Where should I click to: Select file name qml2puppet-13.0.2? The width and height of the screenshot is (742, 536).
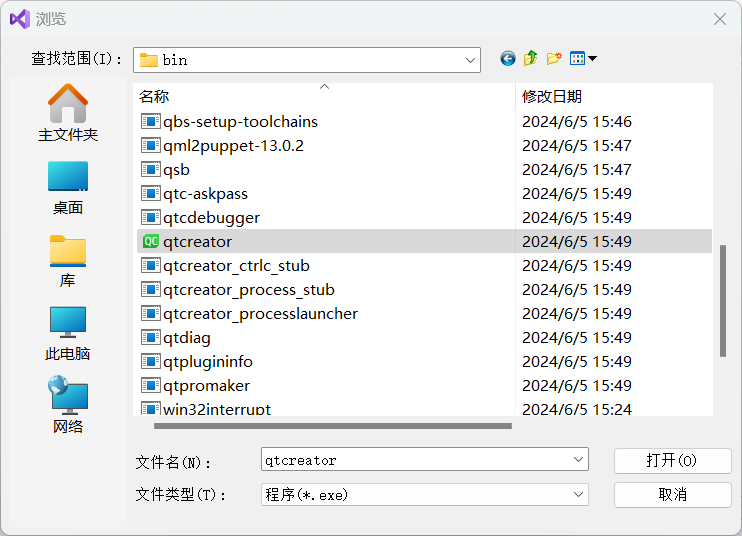pyautogui.click(x=233, y=145)
